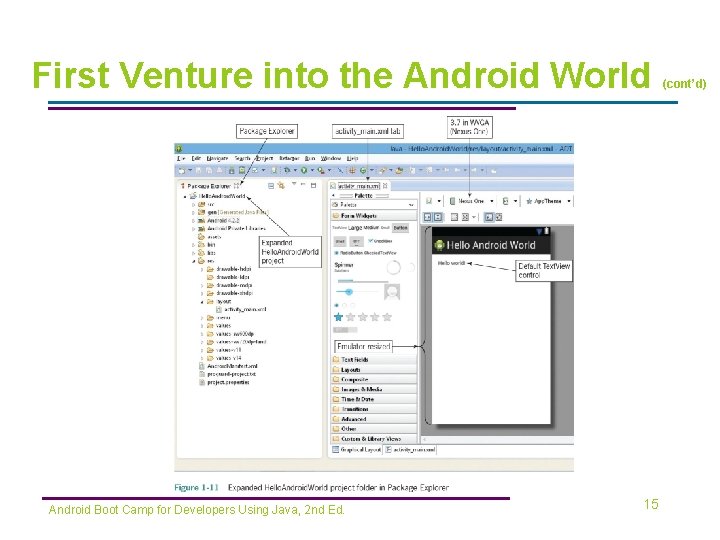Pick the Large text widget in palette
This screenshot has width=720, height=540.
point(355,228)
